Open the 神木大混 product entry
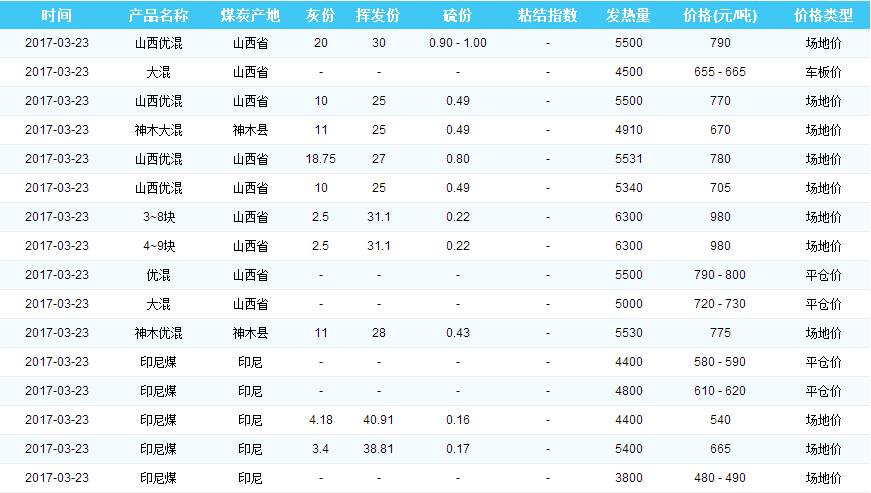 158,130
